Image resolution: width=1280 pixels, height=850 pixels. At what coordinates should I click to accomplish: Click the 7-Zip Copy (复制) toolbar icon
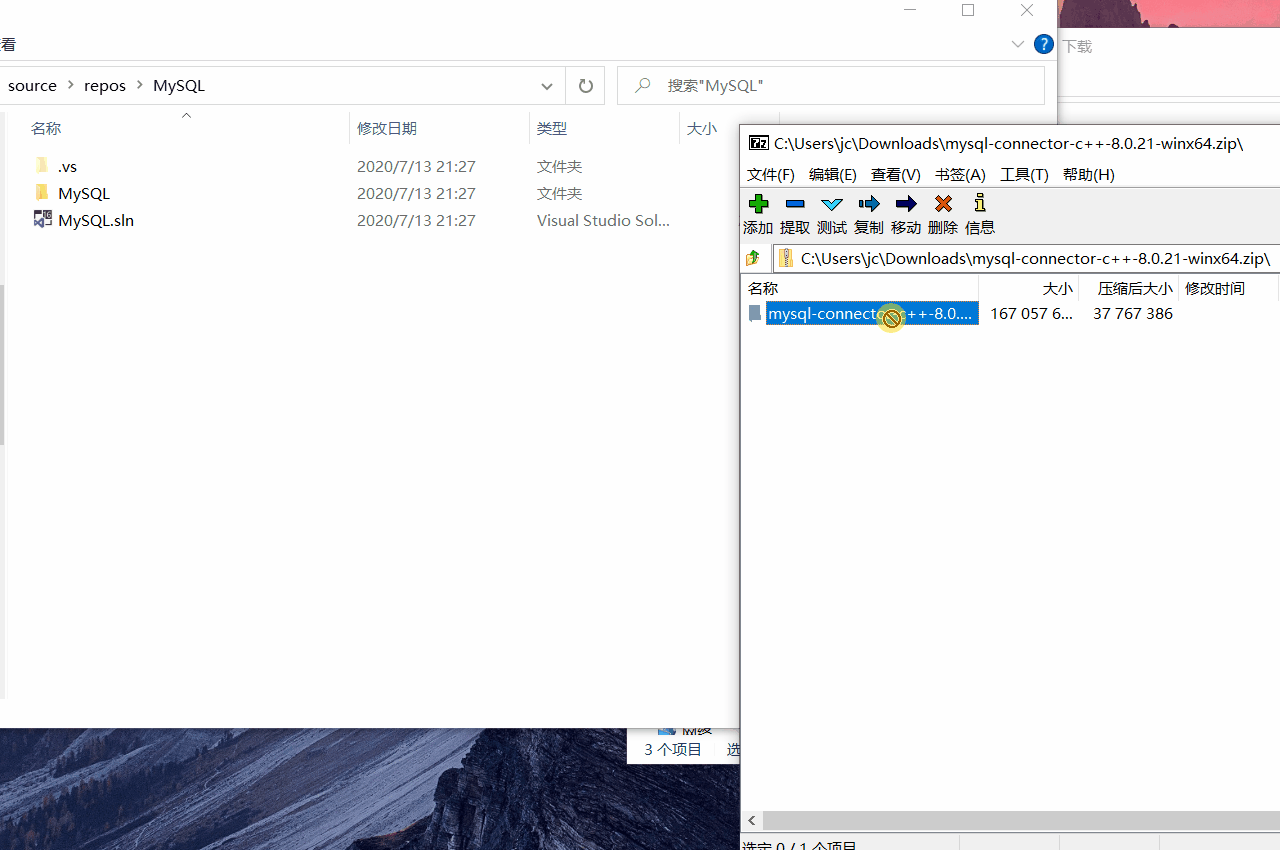click(869, 204)
